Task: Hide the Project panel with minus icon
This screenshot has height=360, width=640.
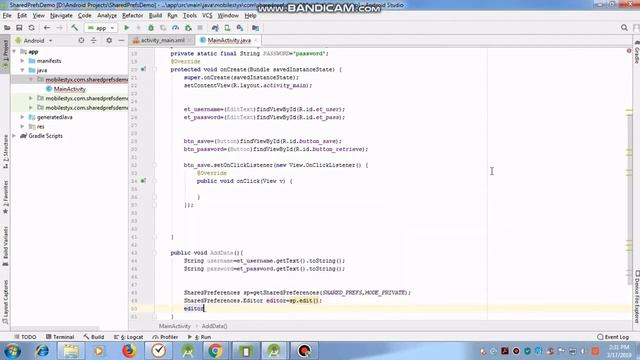Action: tap(121, 40)
